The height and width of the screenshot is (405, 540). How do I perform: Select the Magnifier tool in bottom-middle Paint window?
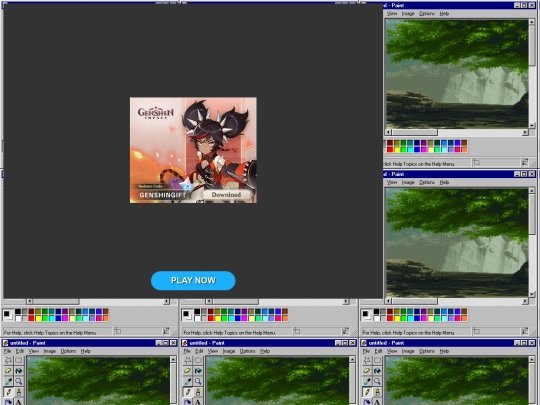[198, 382]
